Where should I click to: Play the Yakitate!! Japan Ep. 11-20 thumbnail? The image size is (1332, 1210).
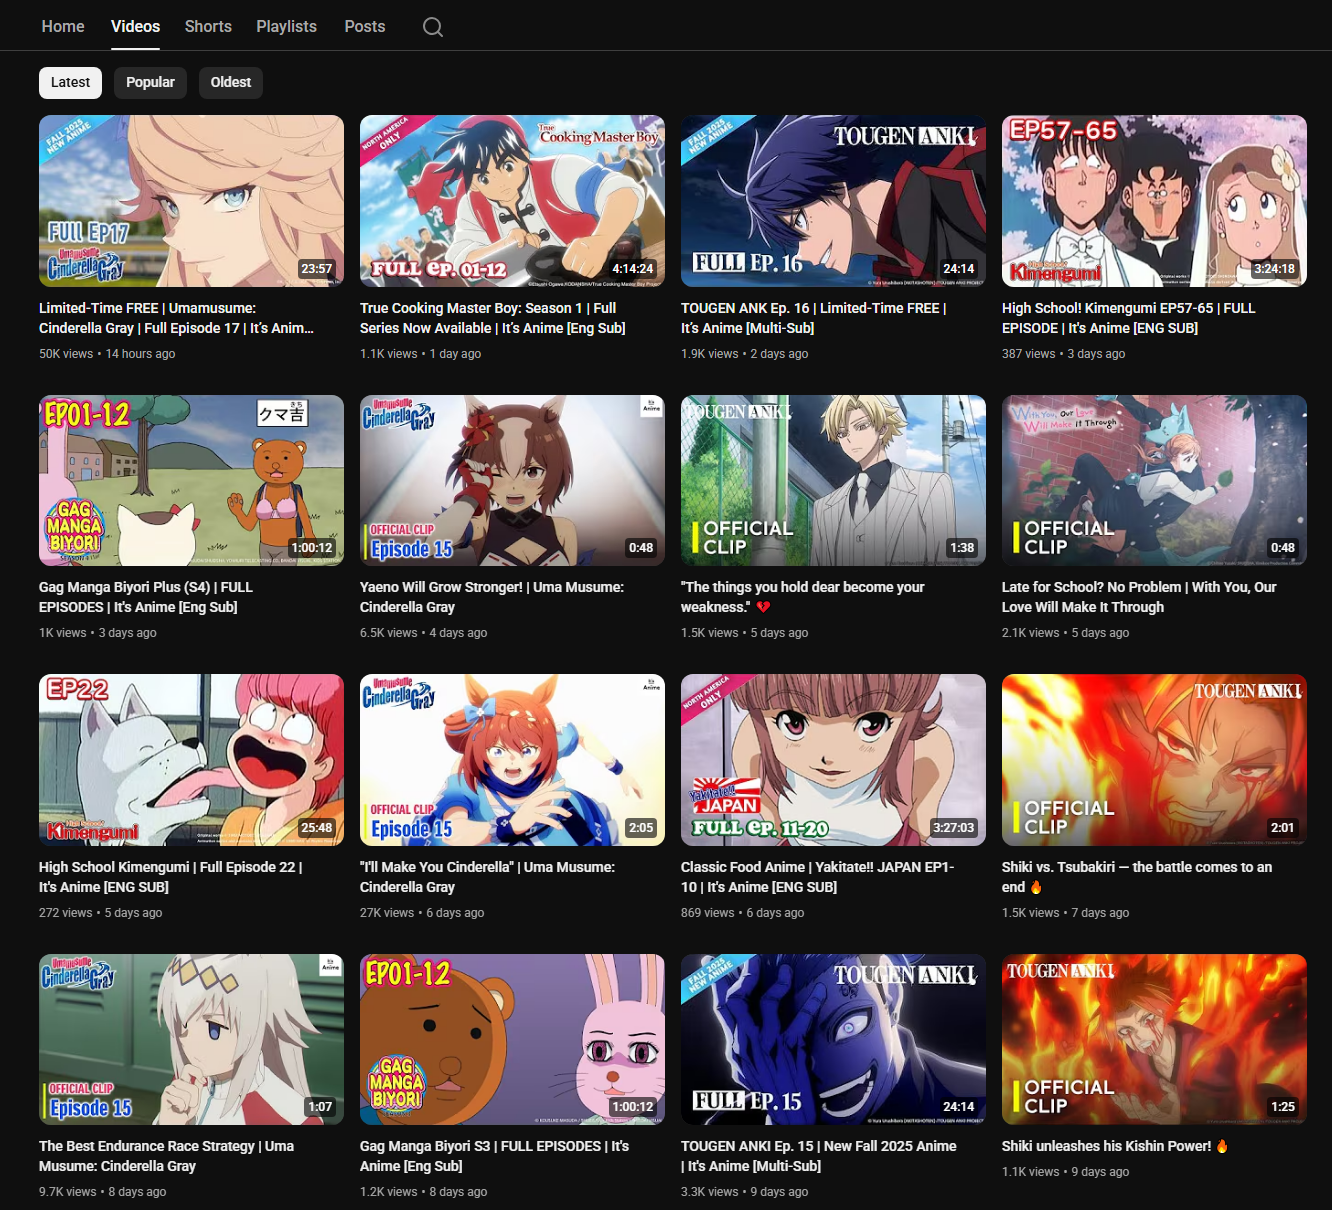tap(833, 760)
